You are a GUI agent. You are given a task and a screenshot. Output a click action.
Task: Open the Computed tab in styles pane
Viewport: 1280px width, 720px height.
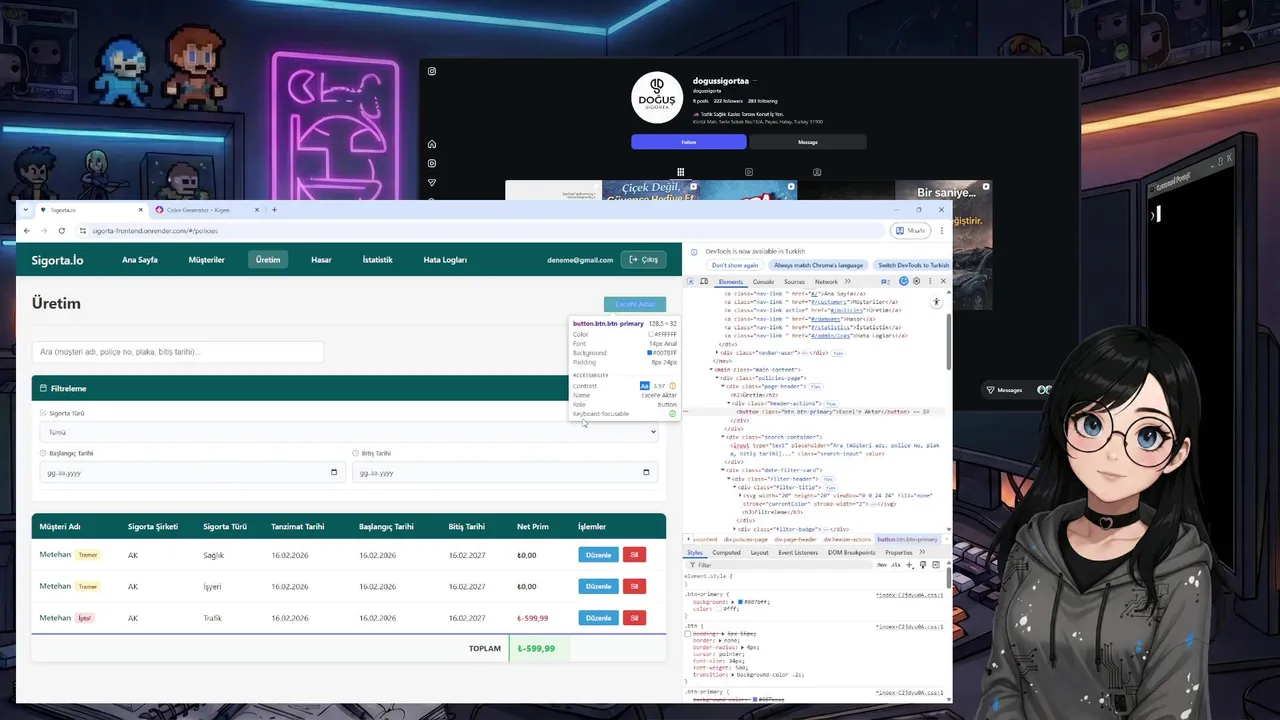coord(726,552)
